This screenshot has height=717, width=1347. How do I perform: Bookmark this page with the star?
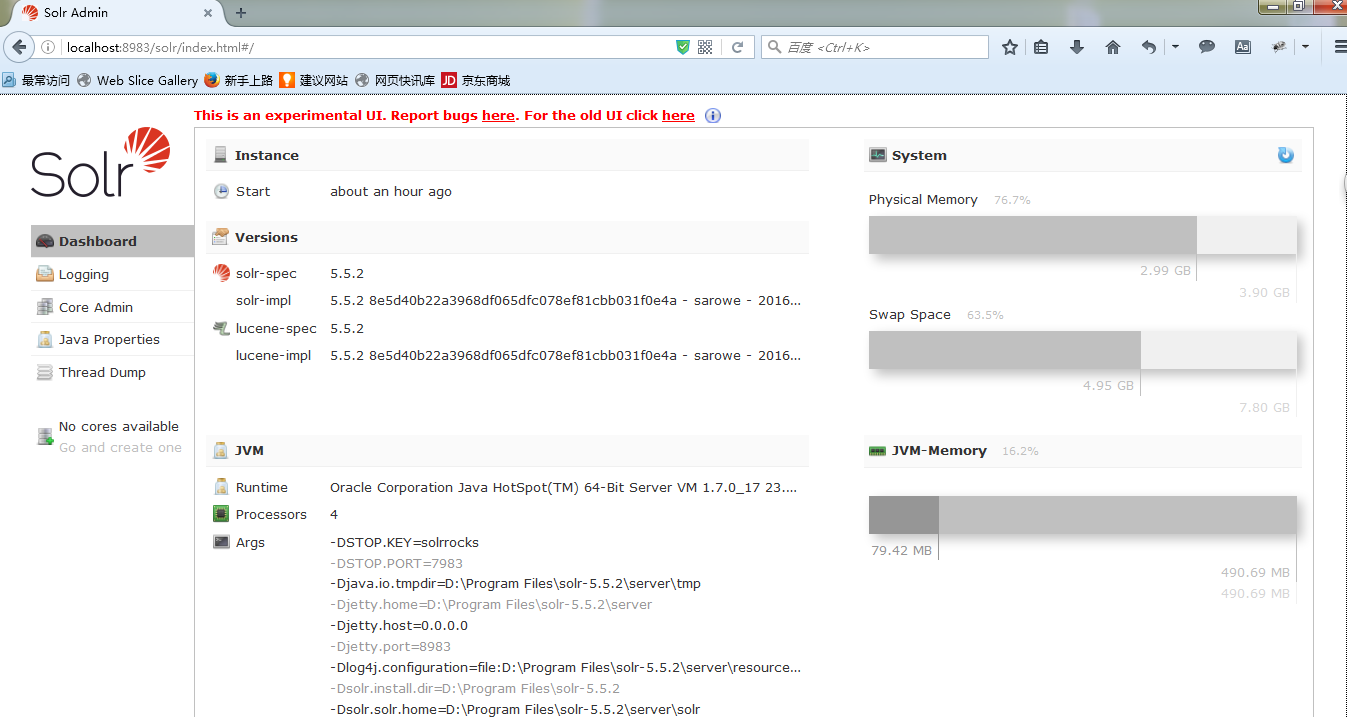1010,47
